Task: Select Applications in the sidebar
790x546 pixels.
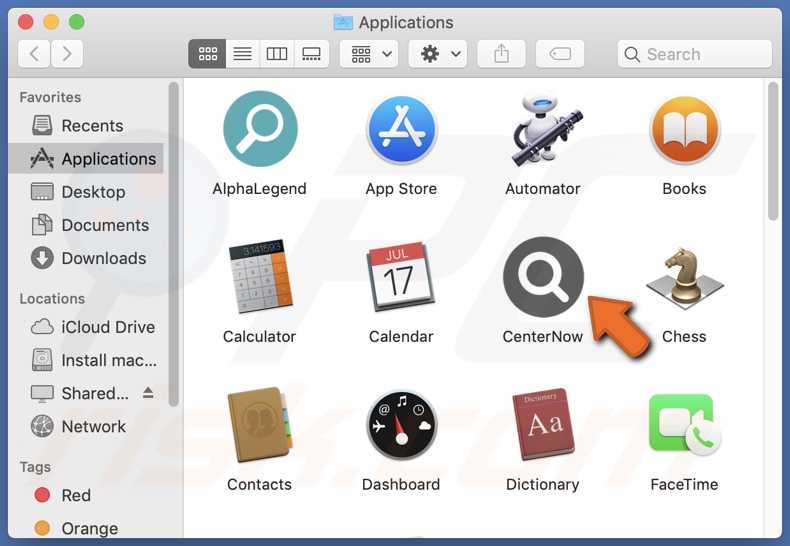Action: pos(86,159)
